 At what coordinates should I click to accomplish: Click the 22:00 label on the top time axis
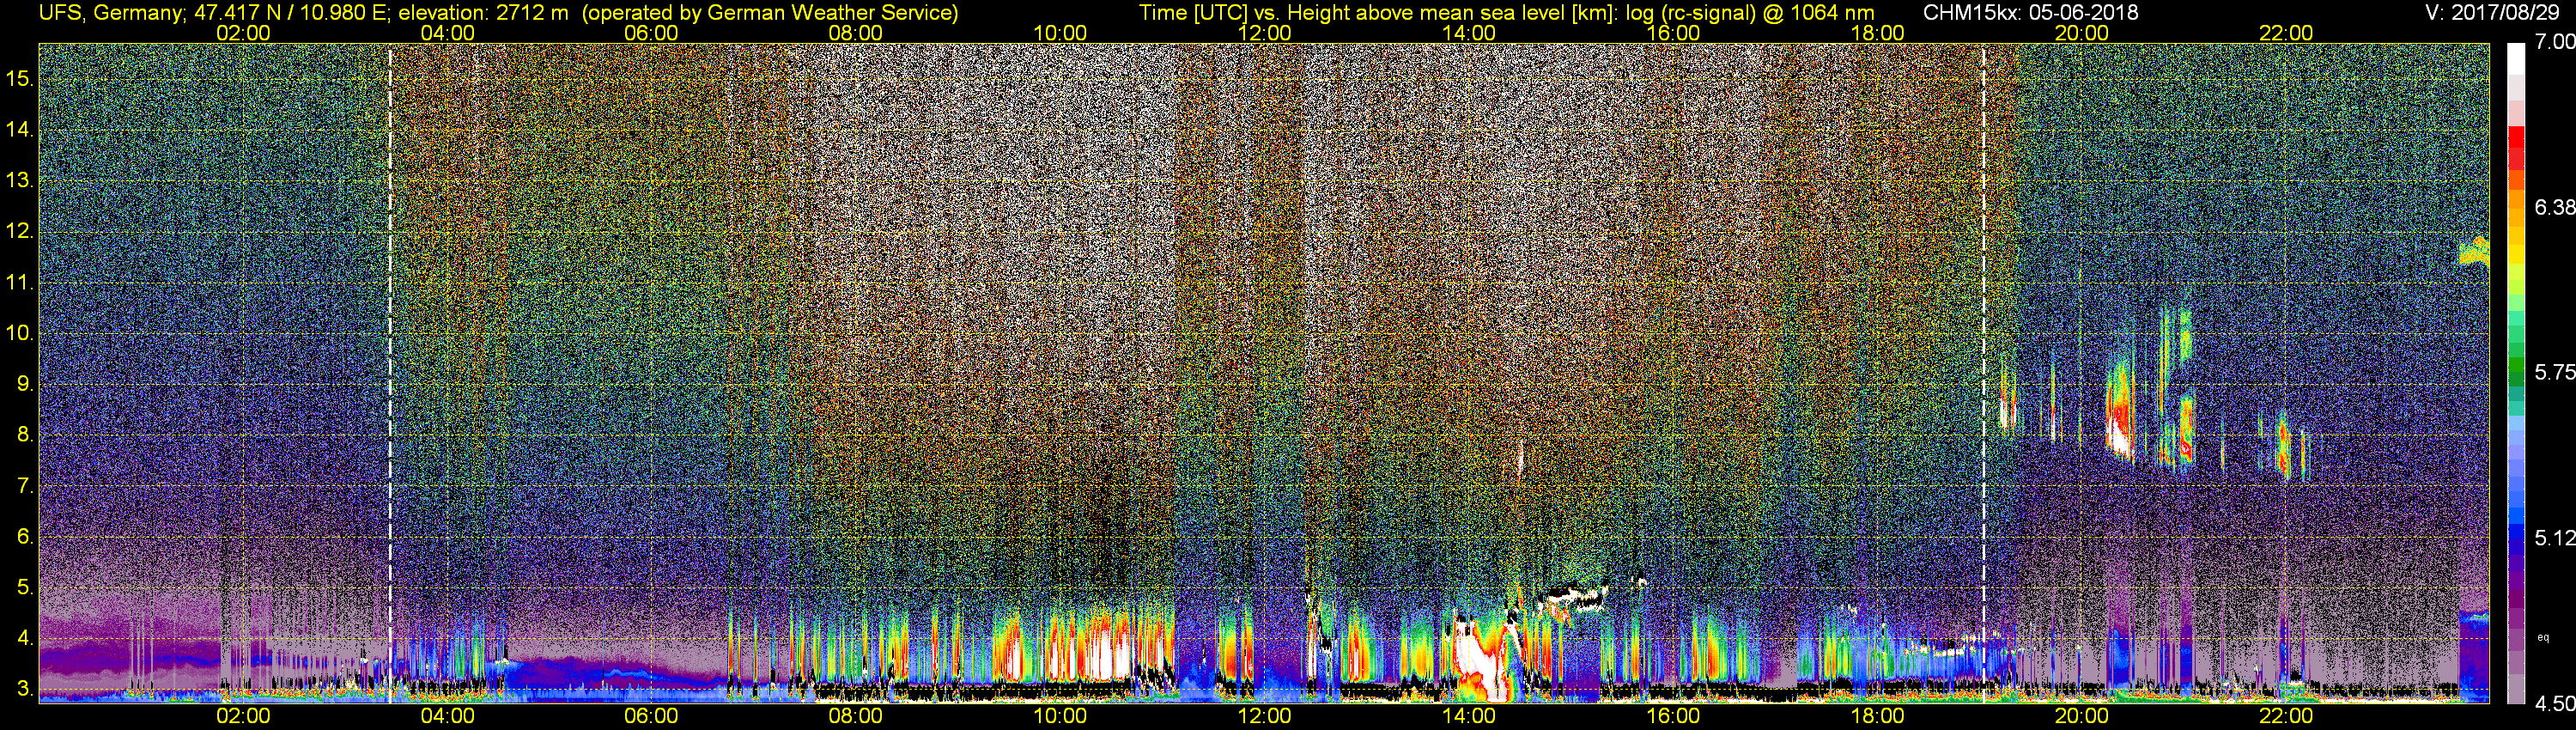pos(2286,33)
